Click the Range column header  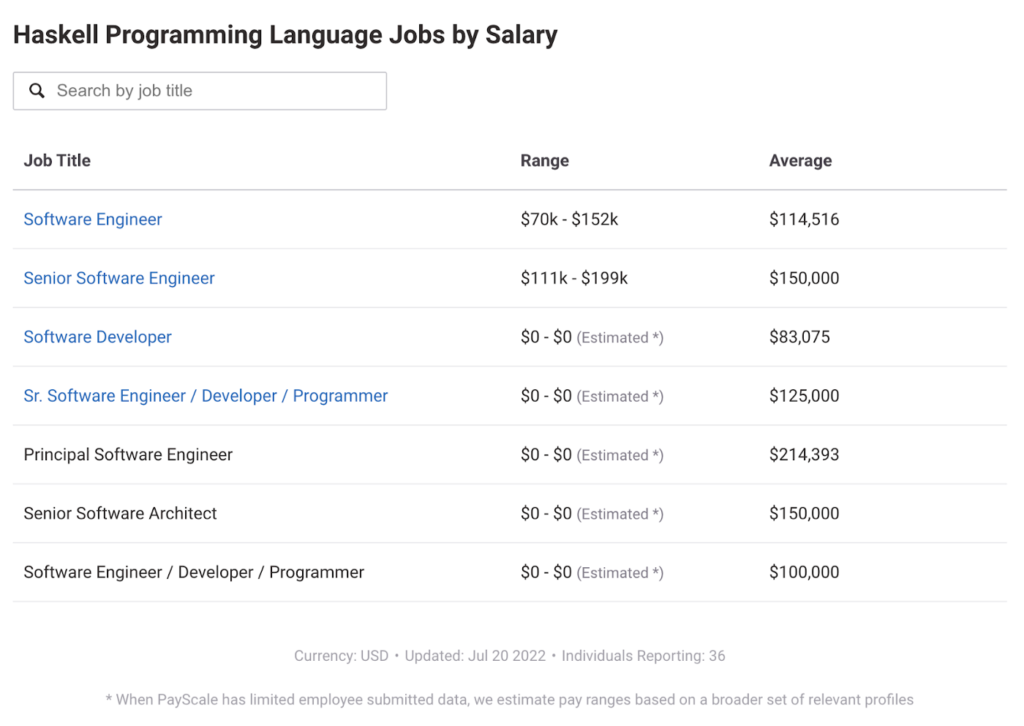544,160
